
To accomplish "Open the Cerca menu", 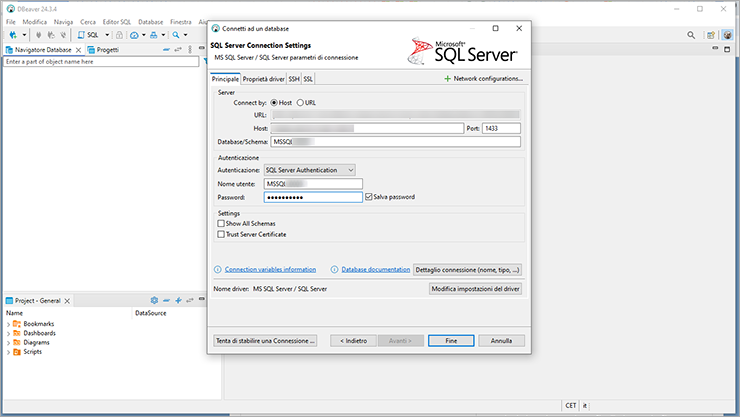I will click(x=88, y=22).
